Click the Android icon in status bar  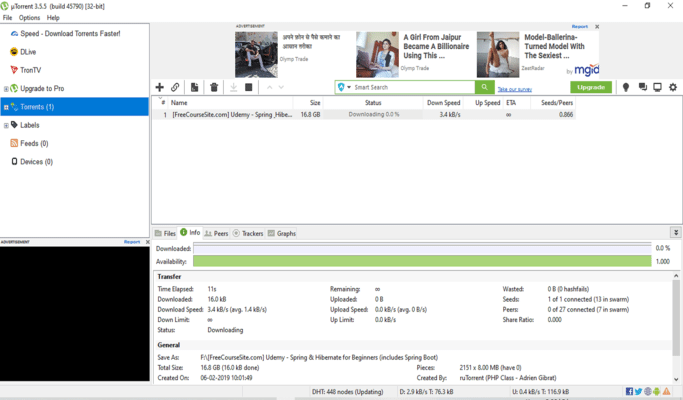pos(657,391)
